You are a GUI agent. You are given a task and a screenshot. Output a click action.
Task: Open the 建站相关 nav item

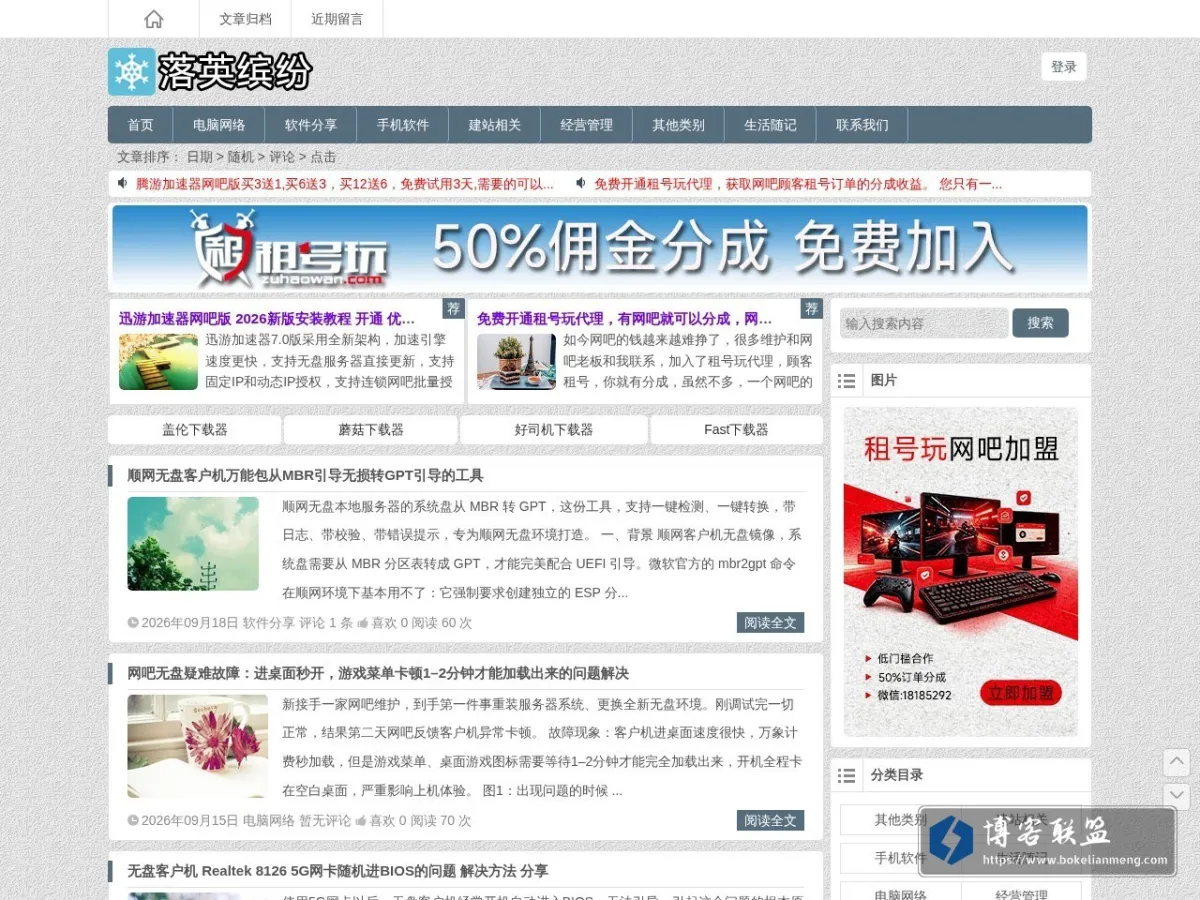click(495, 125)
